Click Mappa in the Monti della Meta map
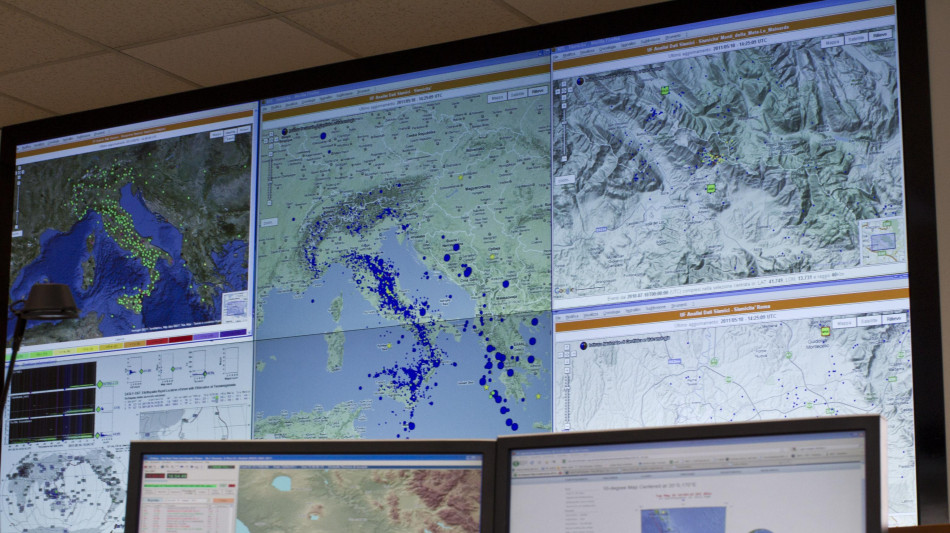The height and width of the screenshot is (533, 950). [x=832, y=42]
